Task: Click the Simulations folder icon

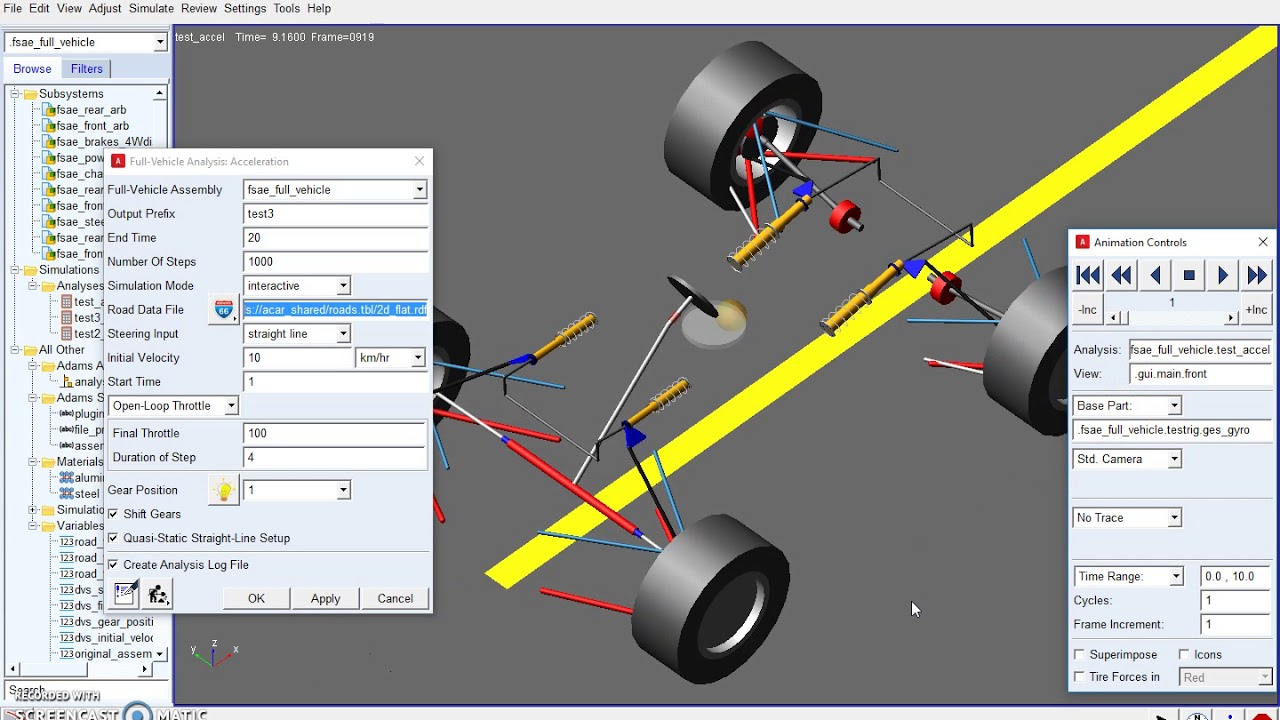Action: [30, 270]
